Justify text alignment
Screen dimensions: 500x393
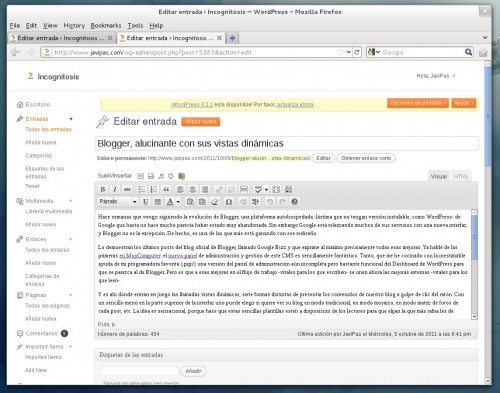pyautogui.click(x=158, y=201)
